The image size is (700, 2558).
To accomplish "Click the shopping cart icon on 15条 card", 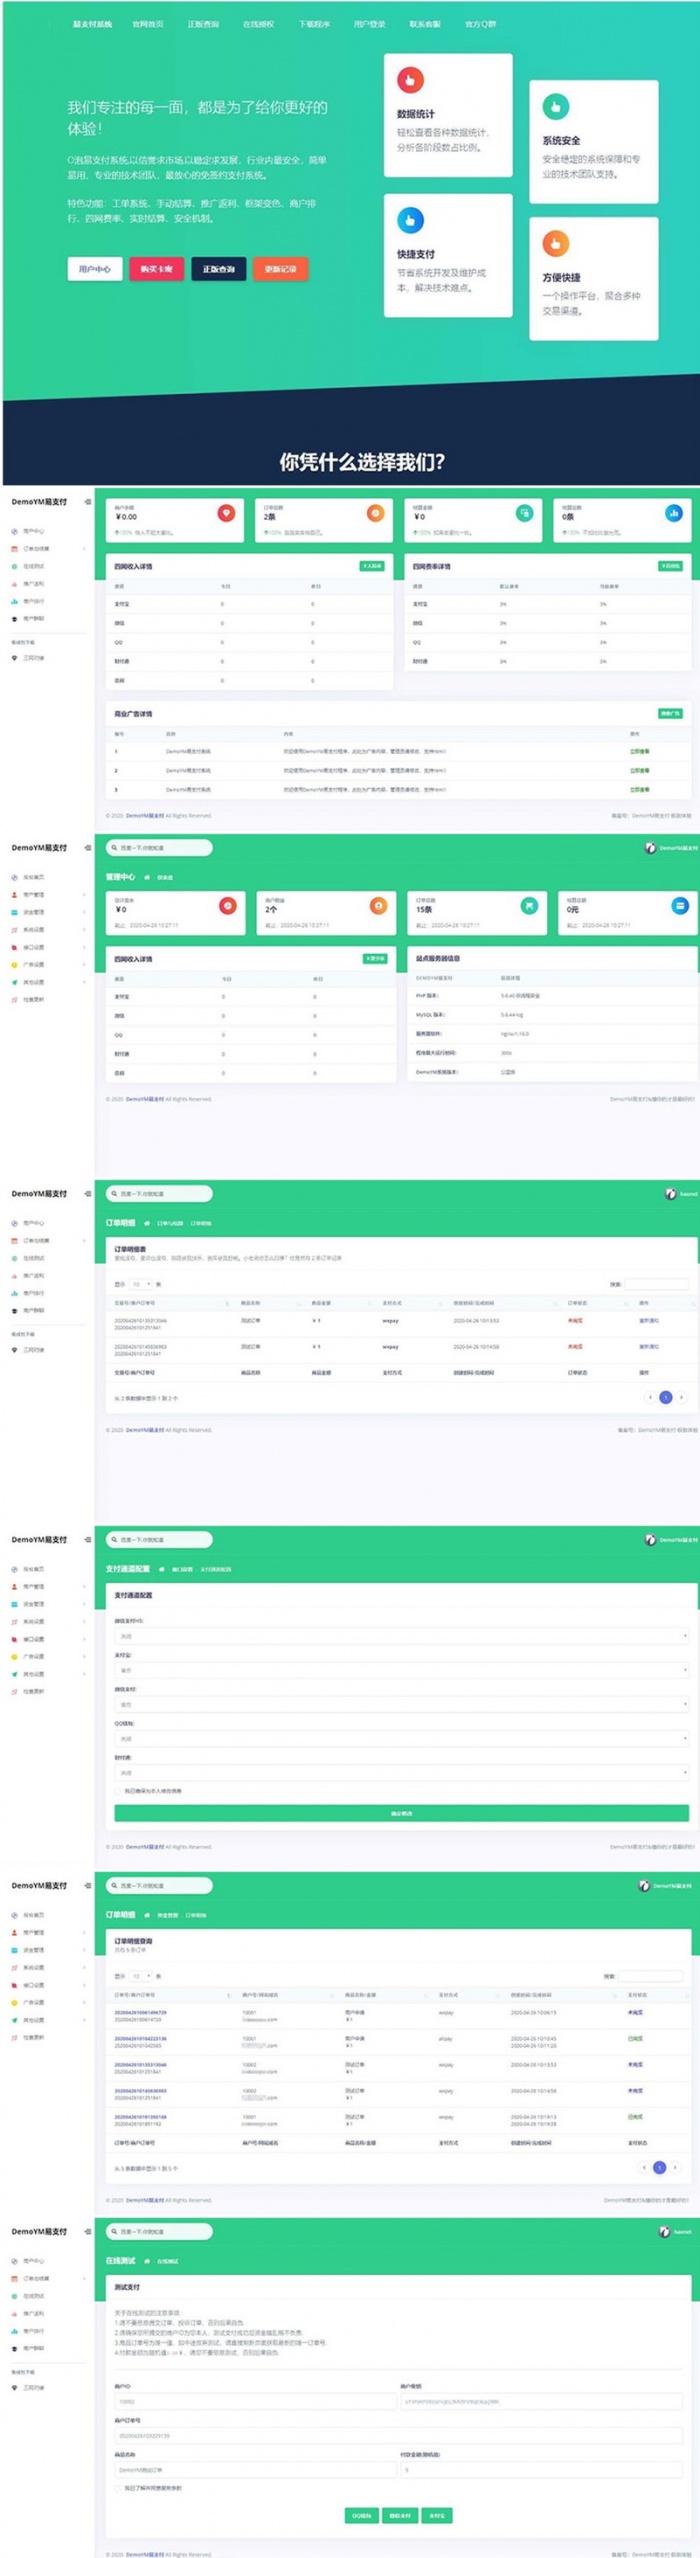I will pyautogui.click(x=529, y=905).
